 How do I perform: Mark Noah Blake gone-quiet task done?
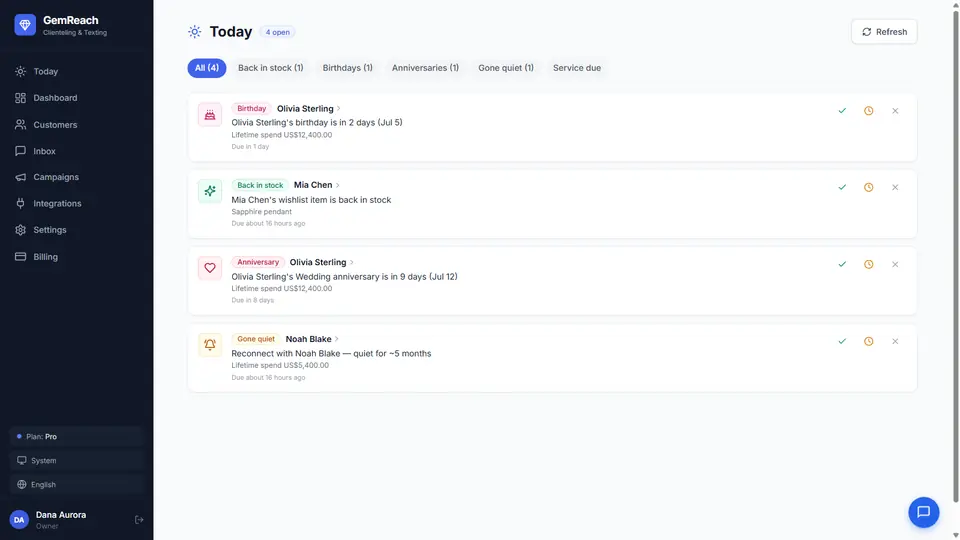(842, 342)
